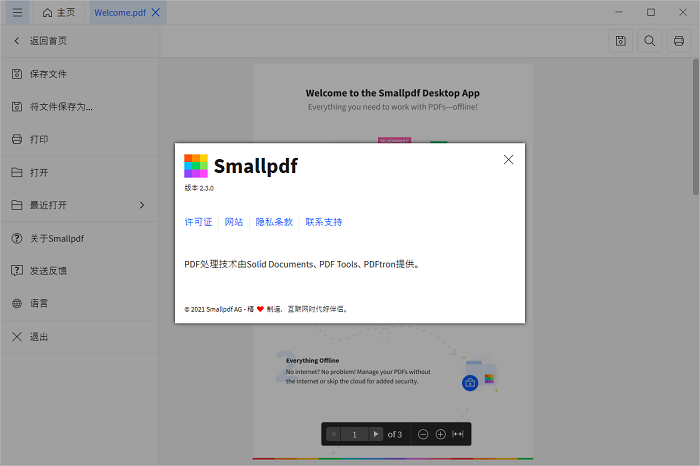Open the 许可证 license link
This screenshot has width=700, height=466.
(198, 222)
